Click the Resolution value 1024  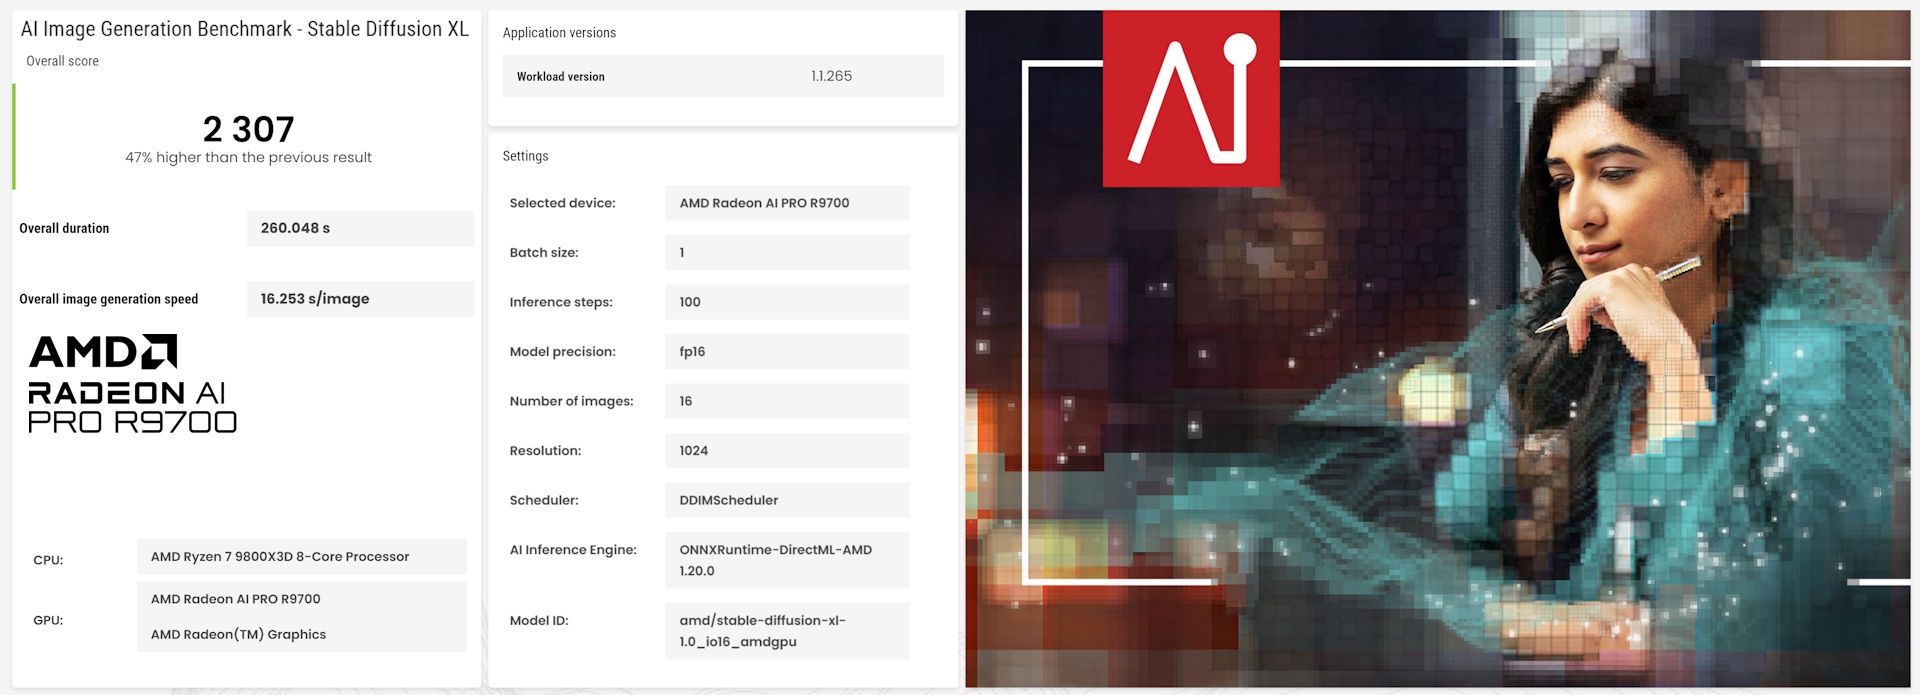(787, 451)
